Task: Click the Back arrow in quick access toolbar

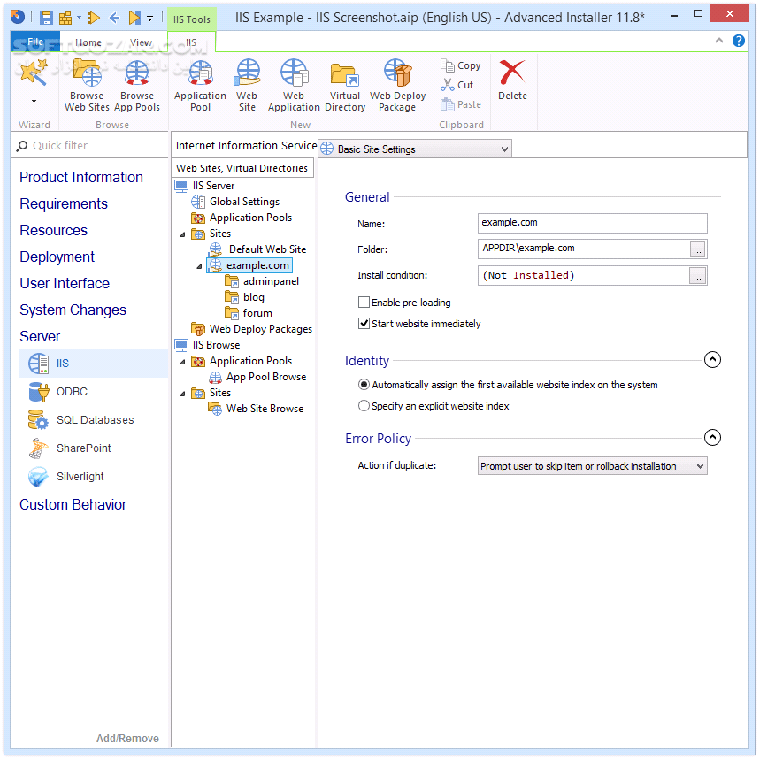Action: tap(115, 18)
